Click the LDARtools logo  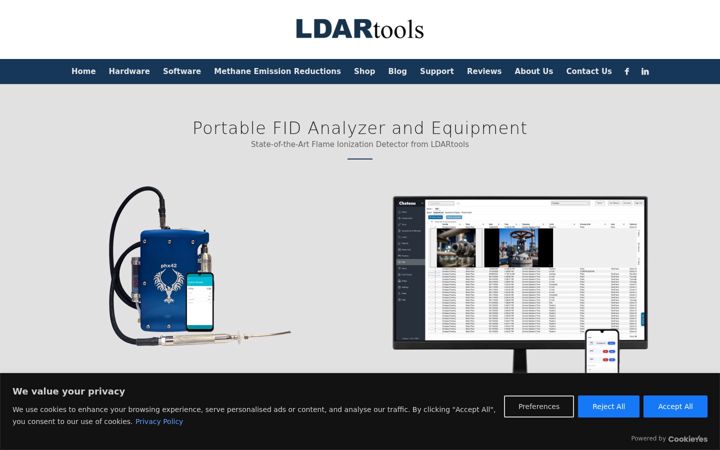[x=360, y=29]
